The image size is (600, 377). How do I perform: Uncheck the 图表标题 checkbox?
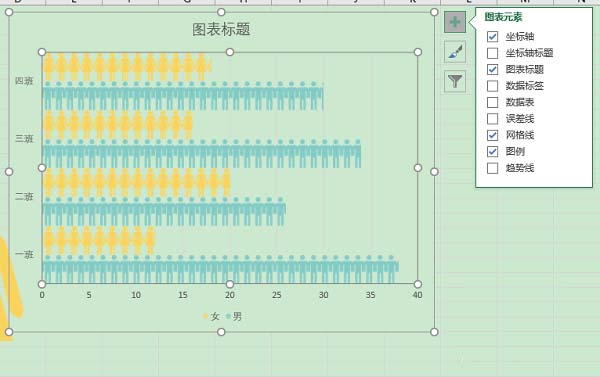(492, 70)
